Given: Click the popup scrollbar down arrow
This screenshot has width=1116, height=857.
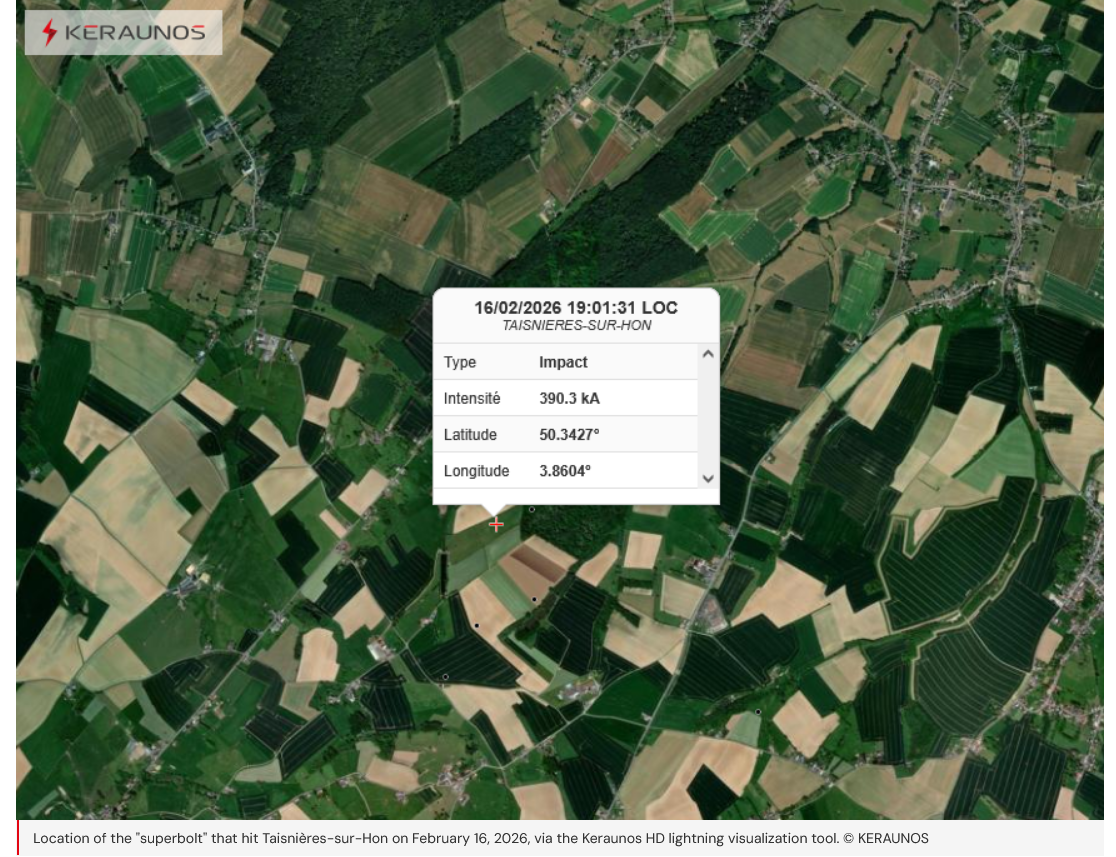Looking at the screenshot, I should [708, 479].
